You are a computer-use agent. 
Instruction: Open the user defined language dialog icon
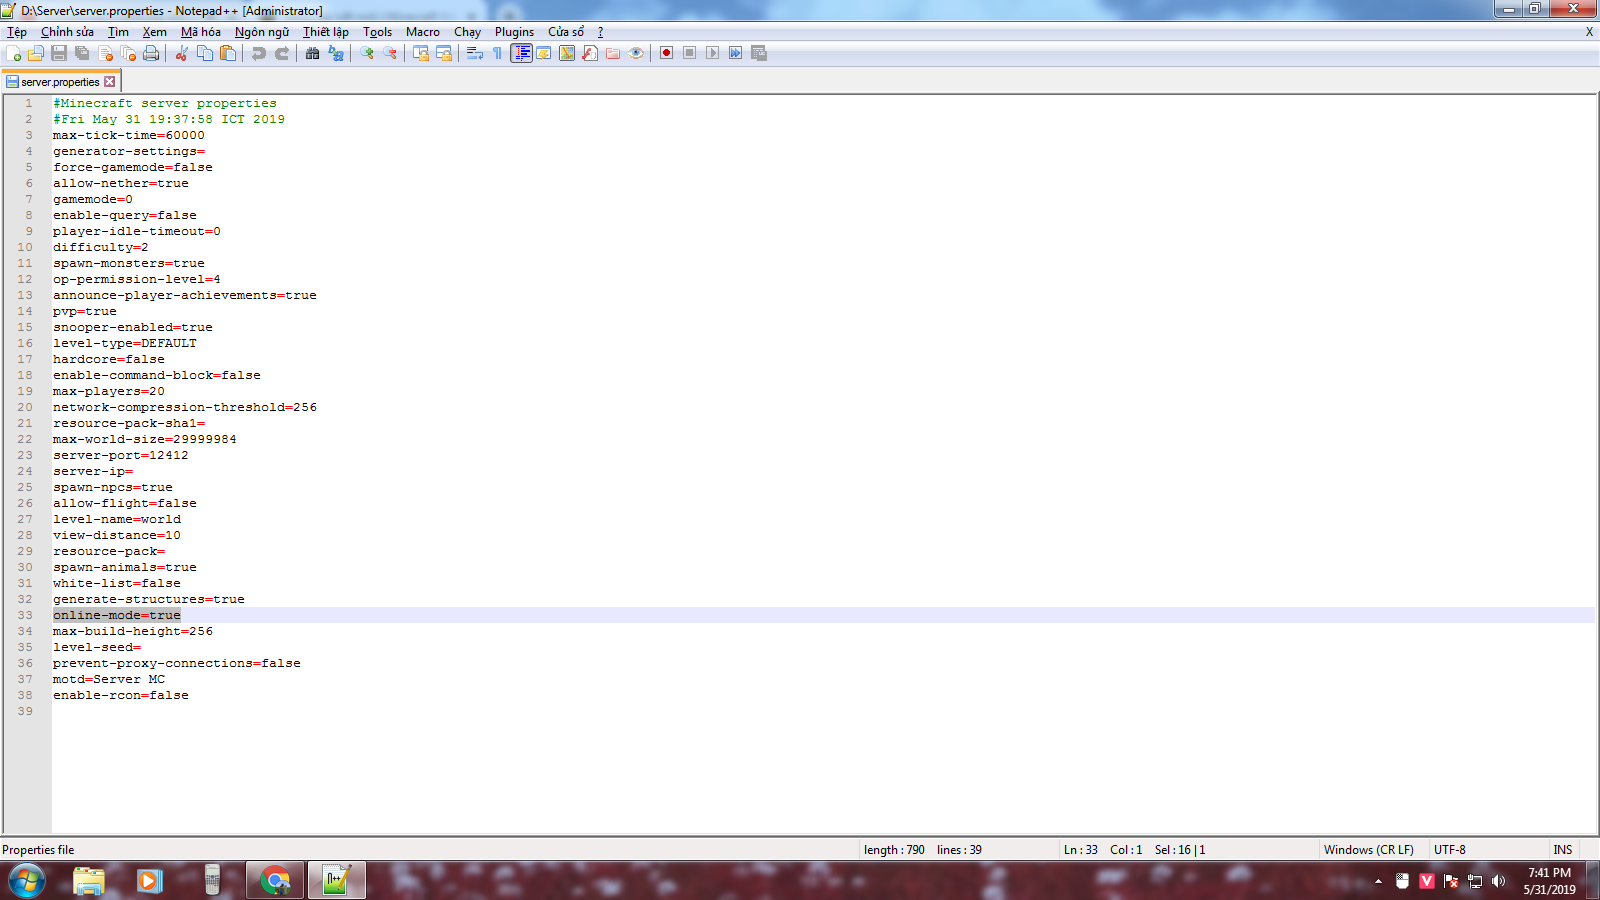[x=544, y=53]
